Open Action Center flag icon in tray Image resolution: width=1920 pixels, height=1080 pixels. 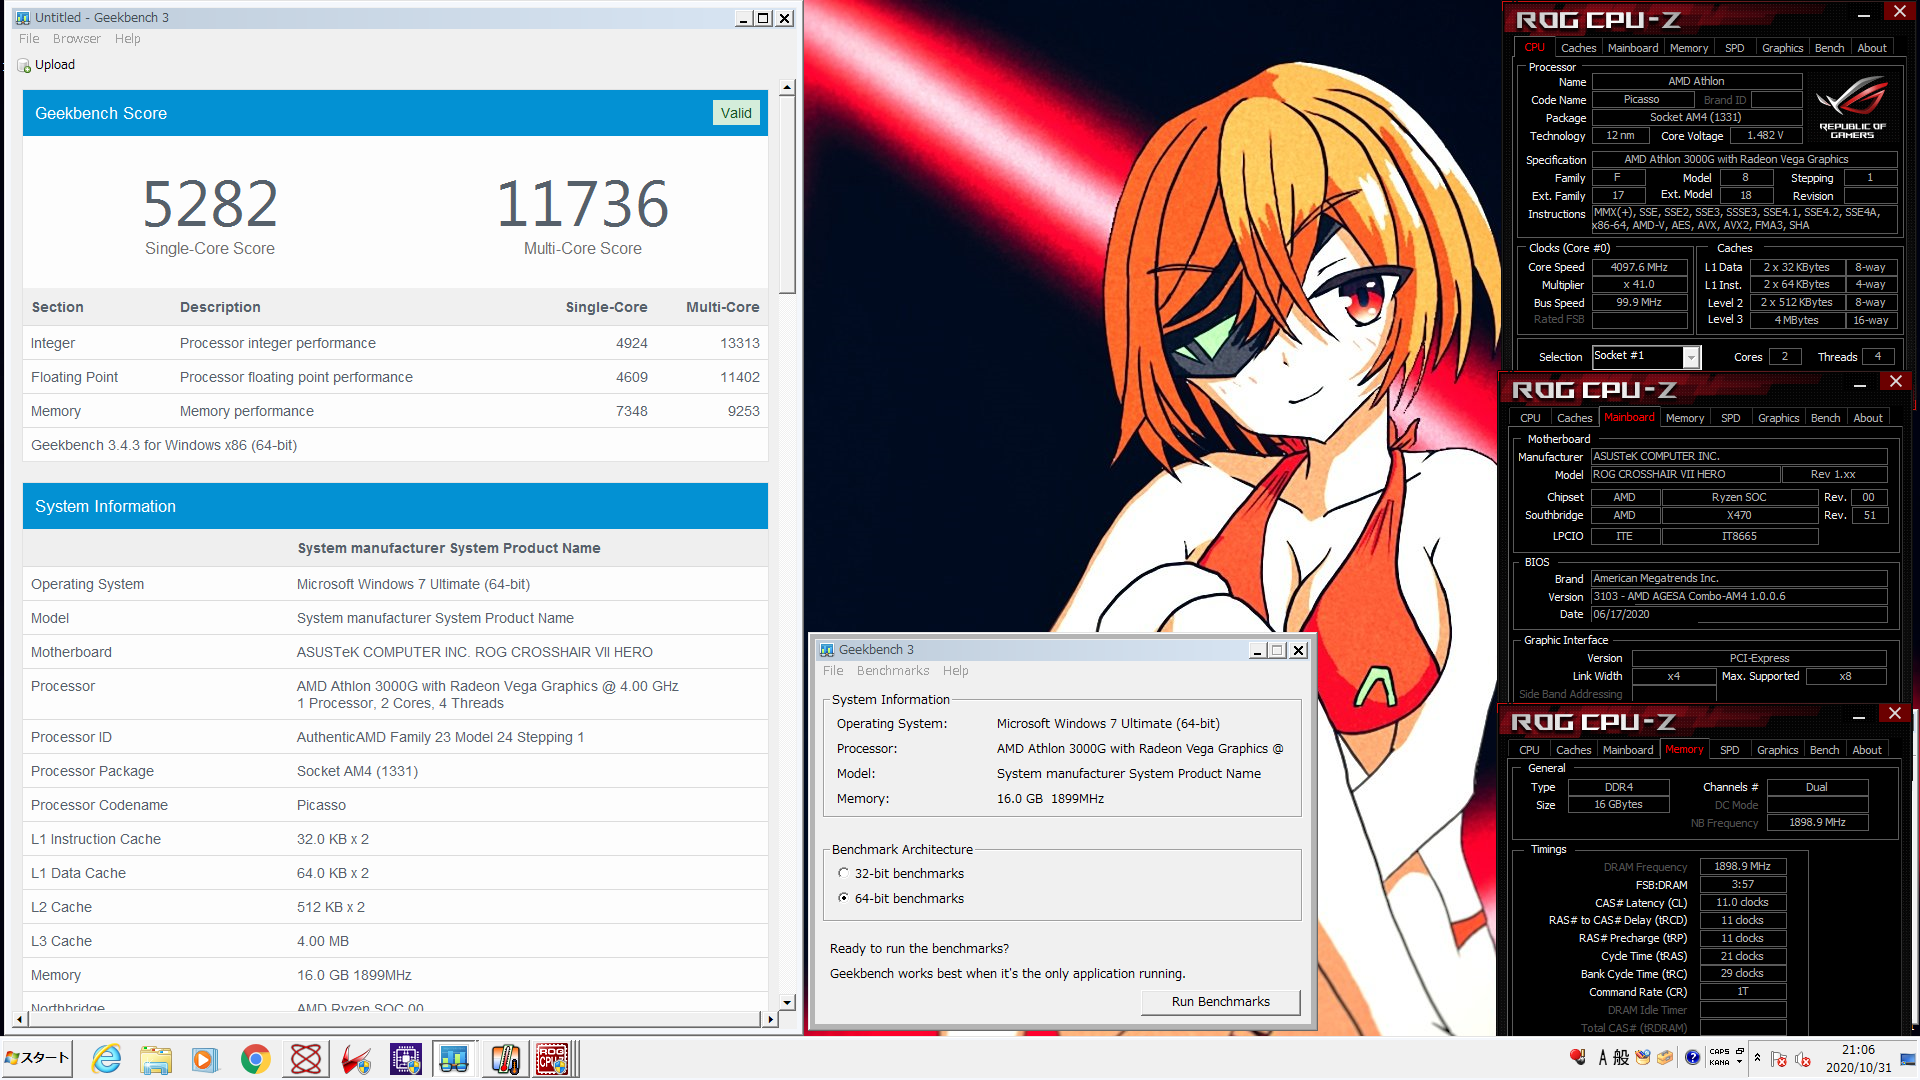coord(1779,1059)
